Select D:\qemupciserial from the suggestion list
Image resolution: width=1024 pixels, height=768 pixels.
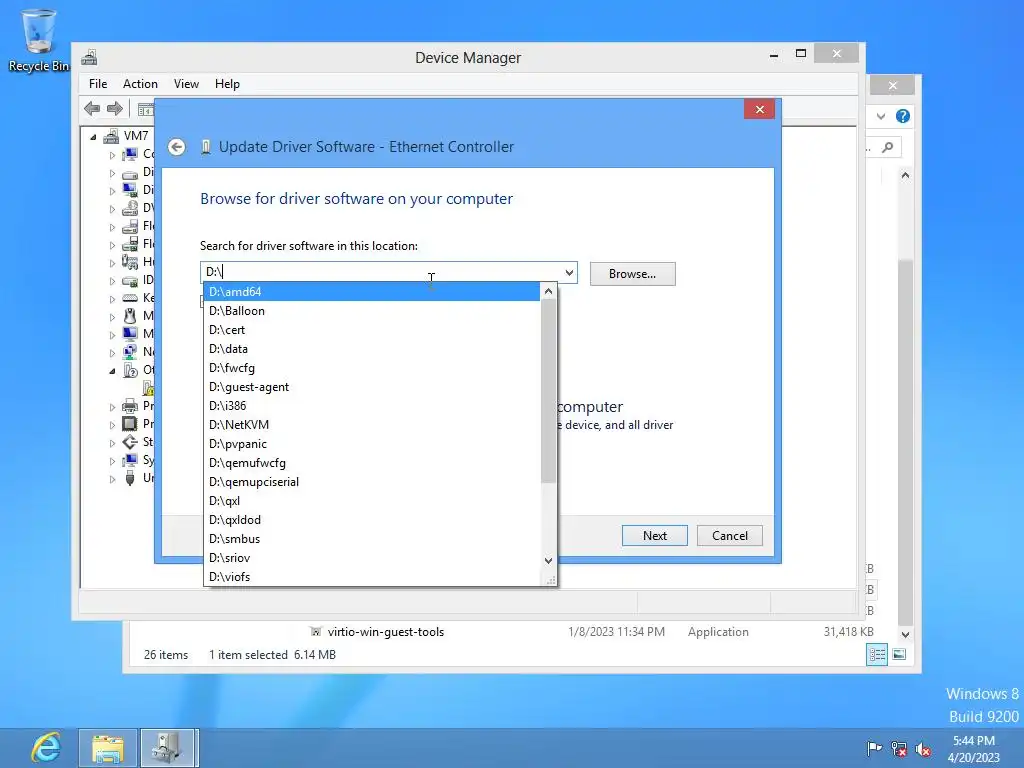(372, 481)
